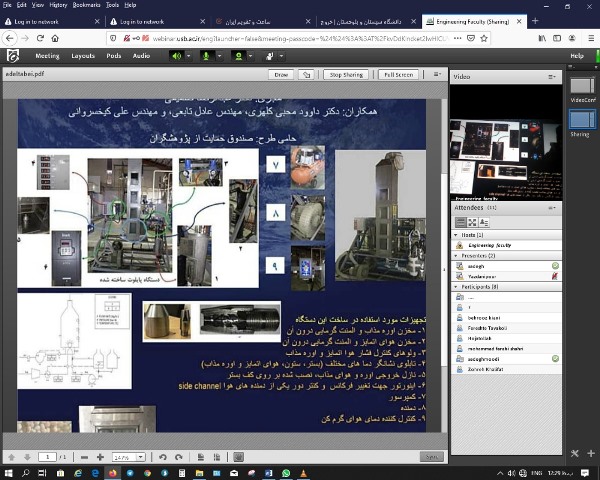Viewport: 600px width, 480px height.
Task: Zoom in with the plus icon
Action: 100,457
